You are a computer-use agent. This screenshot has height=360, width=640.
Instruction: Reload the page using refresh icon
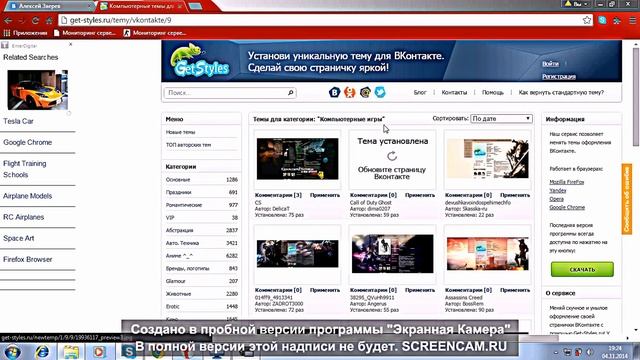click(36, 20)
